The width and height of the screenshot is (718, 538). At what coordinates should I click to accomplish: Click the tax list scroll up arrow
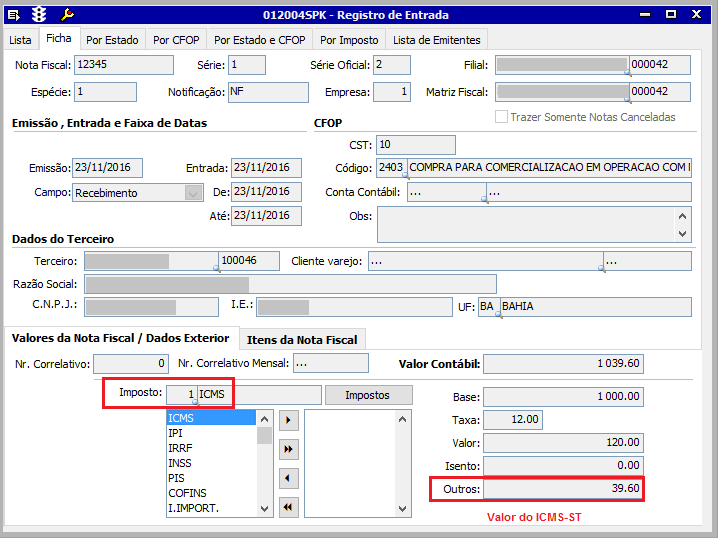click(264, 419)
